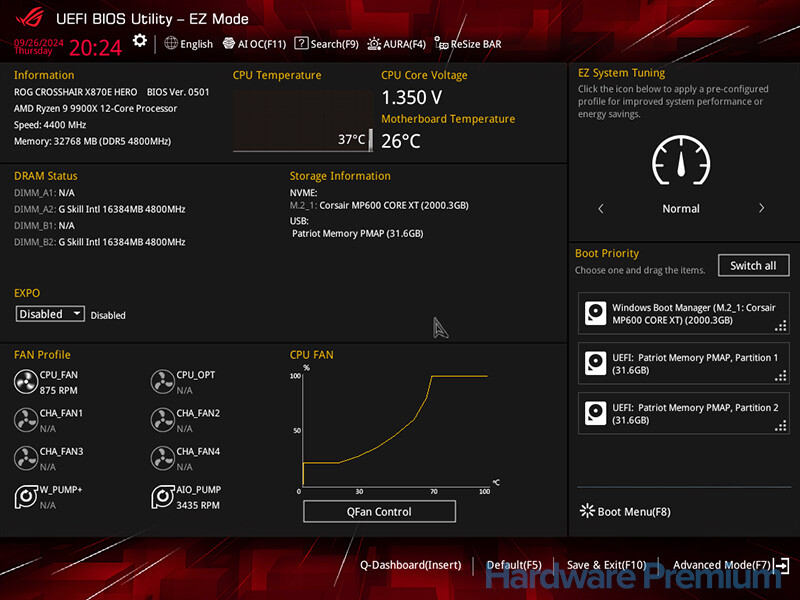Click the Normal tuning profile label
The width and height of the screenshot is (800, 600).
point(681,208)
